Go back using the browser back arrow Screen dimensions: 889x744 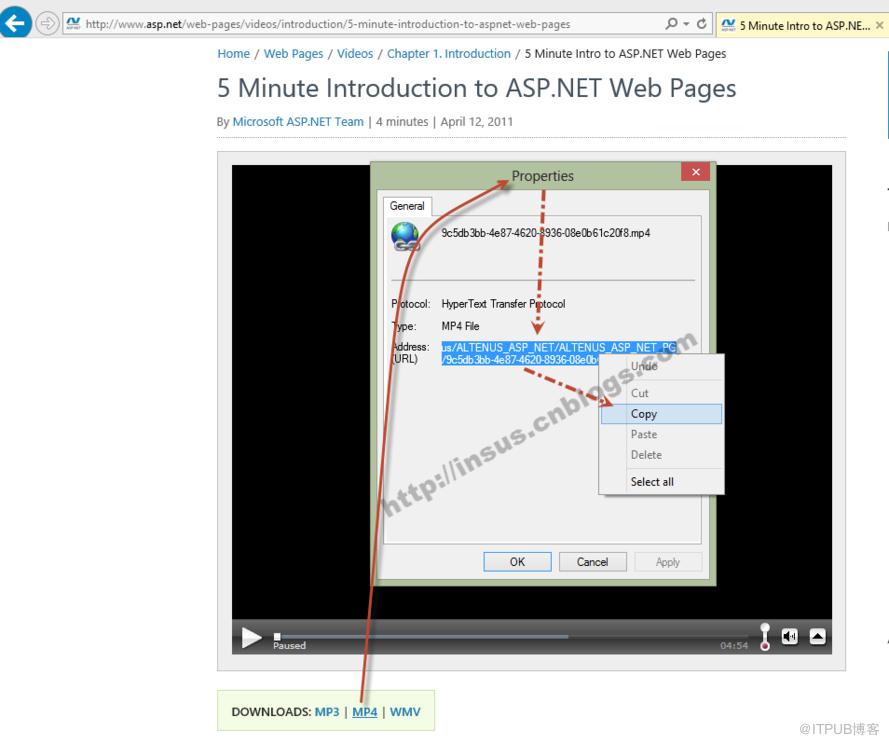click(15, 23)
